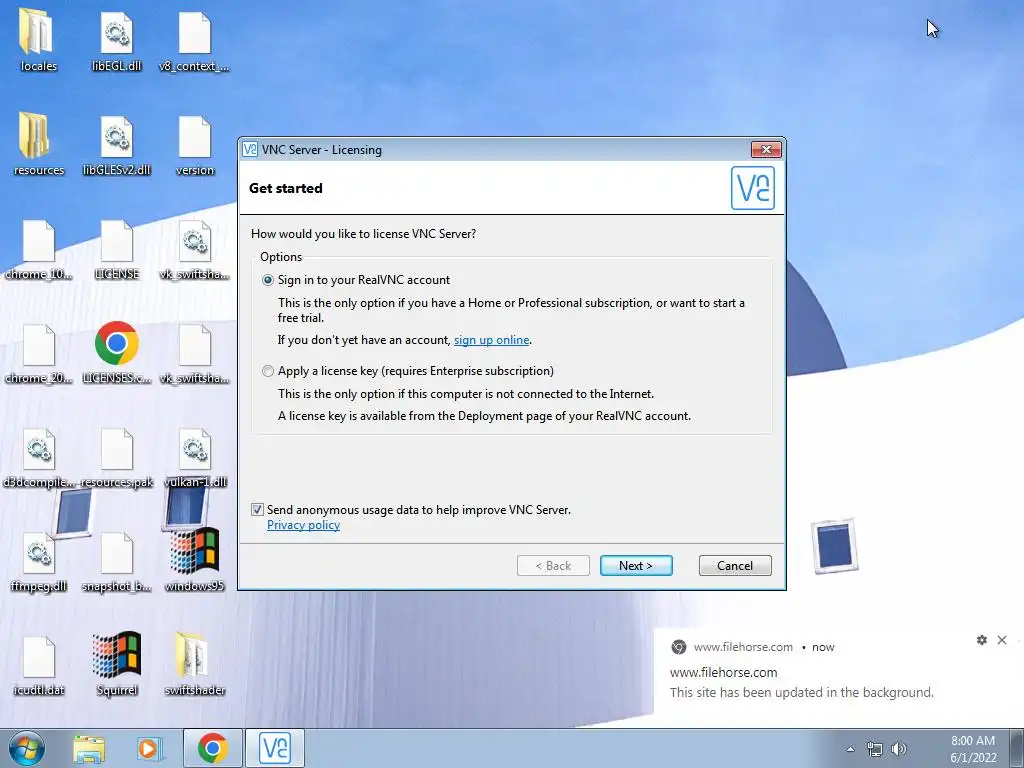Close the VNC Server Licensing dialog
Viewport: 1024px width, 768px height.
pos(766,150)
